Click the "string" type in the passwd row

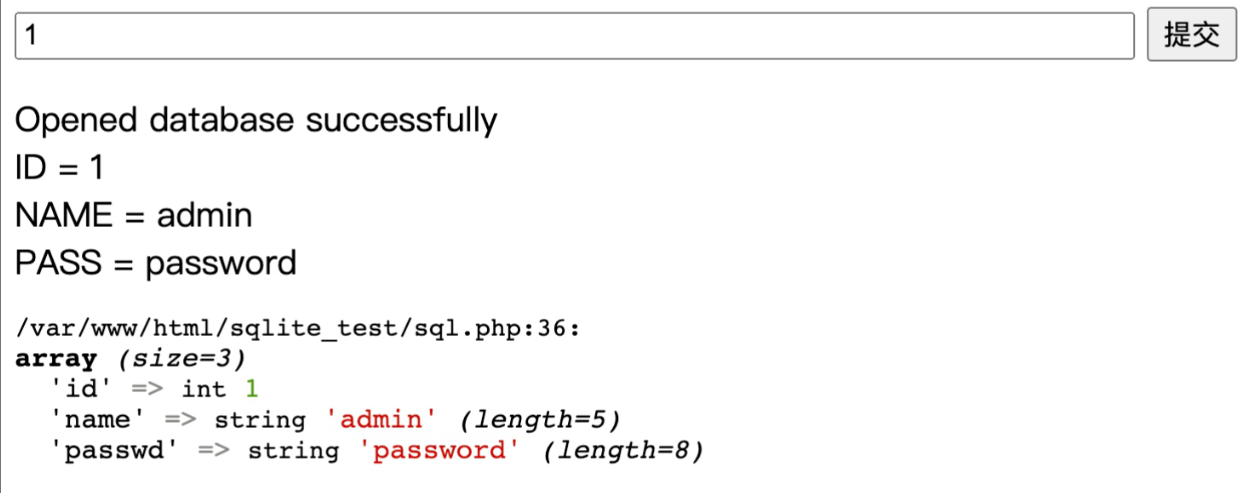(x=293, y=450)
